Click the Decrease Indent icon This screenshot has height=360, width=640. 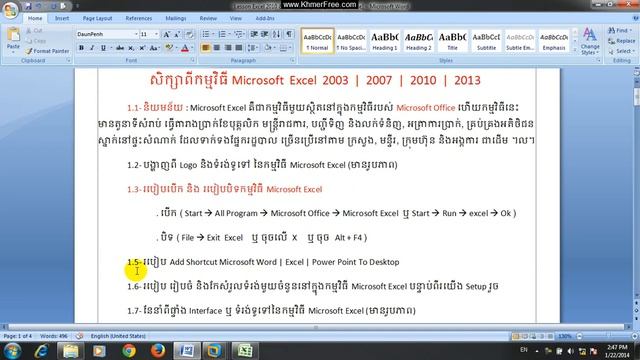pyautogui.click(x=254, y=35)
